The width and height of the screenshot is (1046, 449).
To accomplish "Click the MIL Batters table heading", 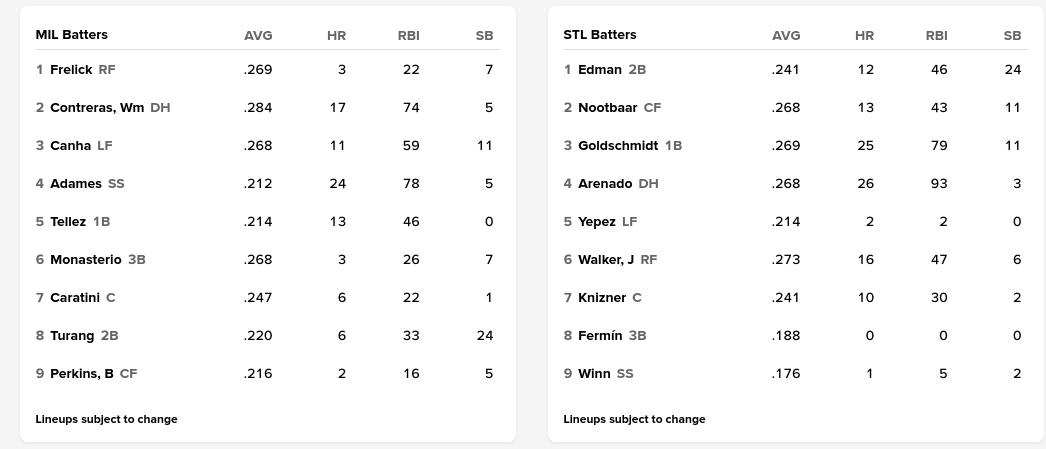I will (x=72, y=35).
